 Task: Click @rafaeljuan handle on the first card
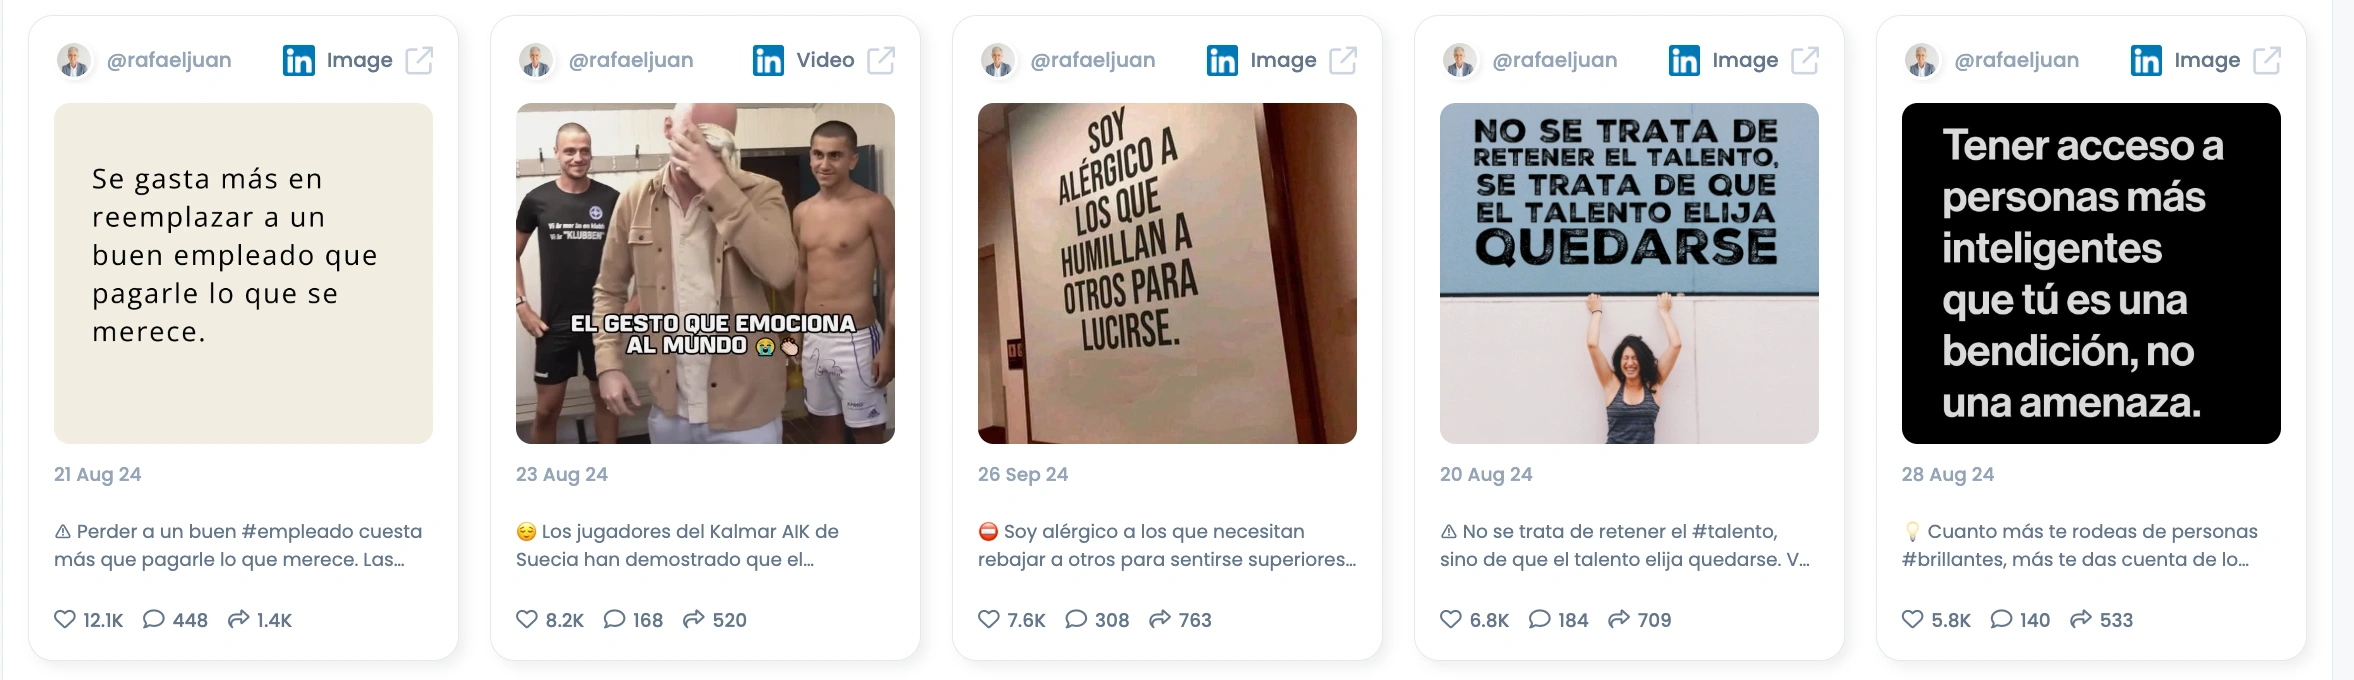(x=169, y=60)
